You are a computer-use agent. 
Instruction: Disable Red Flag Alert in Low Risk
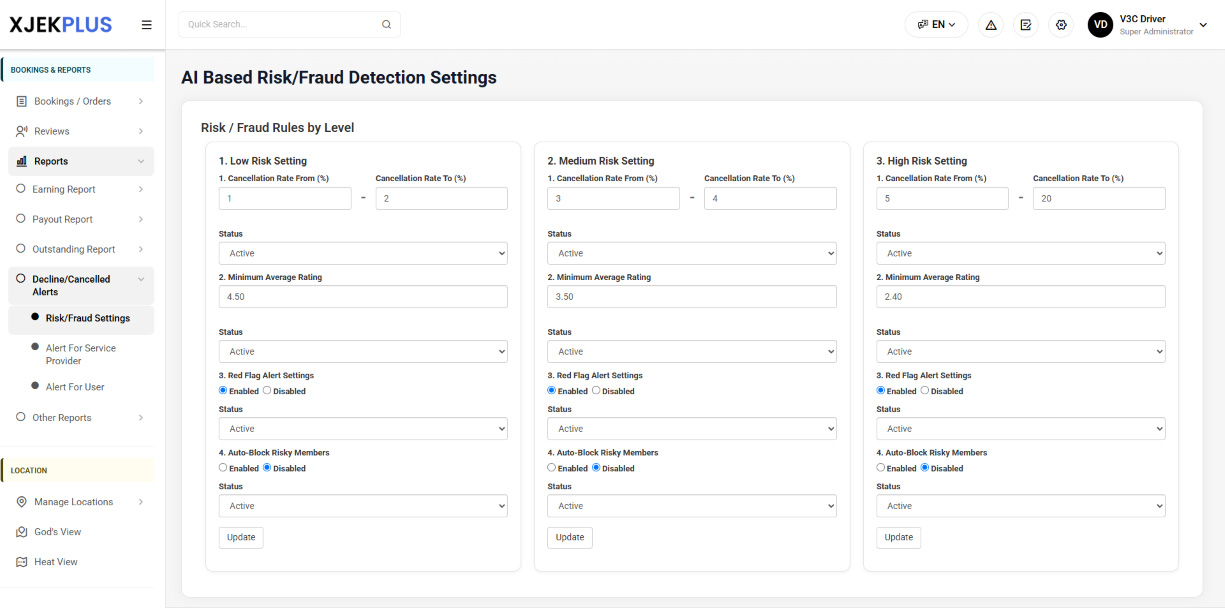point(267,391)
